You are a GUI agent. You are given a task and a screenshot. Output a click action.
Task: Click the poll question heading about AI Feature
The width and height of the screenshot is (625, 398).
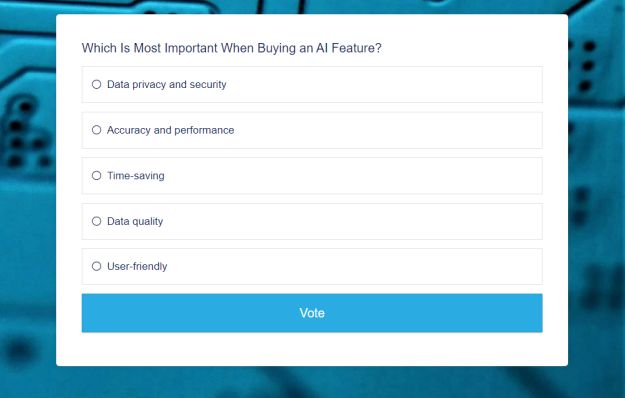tap(232, 48)
